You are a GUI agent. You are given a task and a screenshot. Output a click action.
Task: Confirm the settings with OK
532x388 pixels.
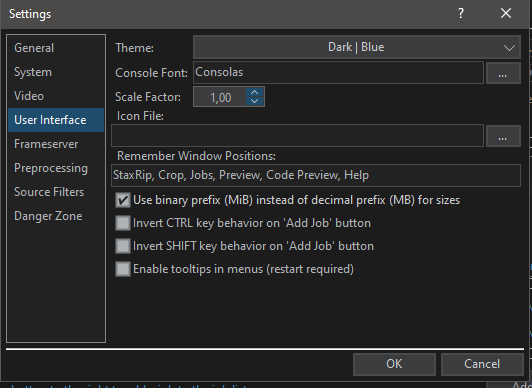click(x=394, y=364)
